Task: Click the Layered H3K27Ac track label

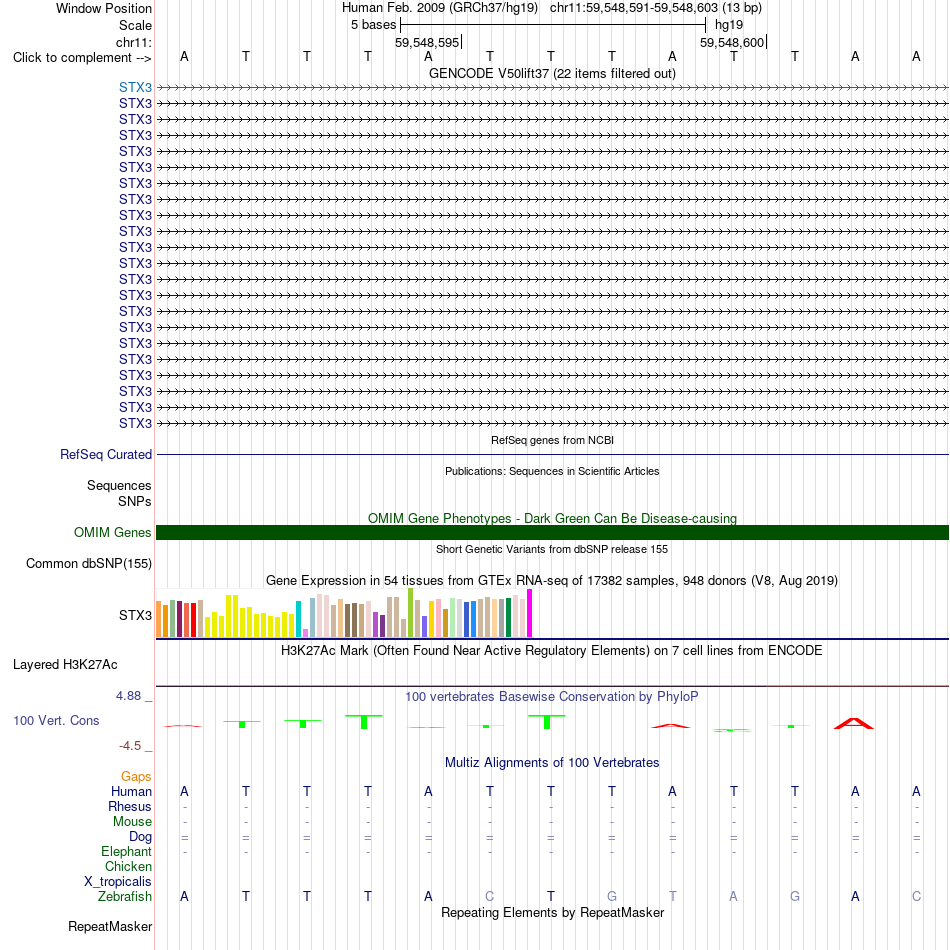Action: 65,665
